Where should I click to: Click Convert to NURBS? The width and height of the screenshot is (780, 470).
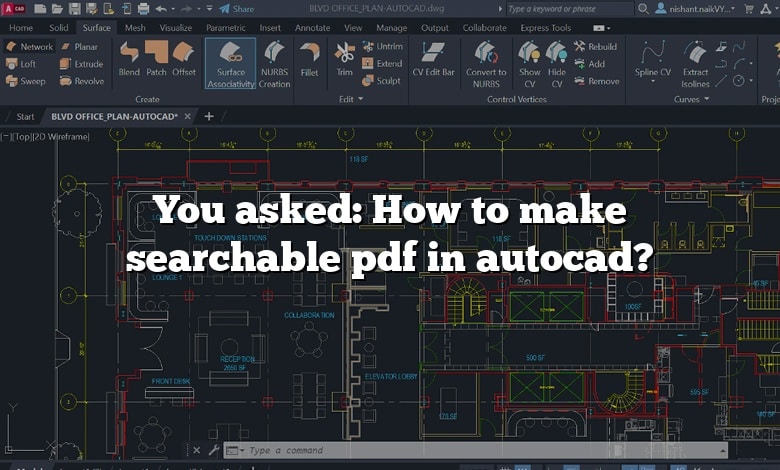[486, 64]
